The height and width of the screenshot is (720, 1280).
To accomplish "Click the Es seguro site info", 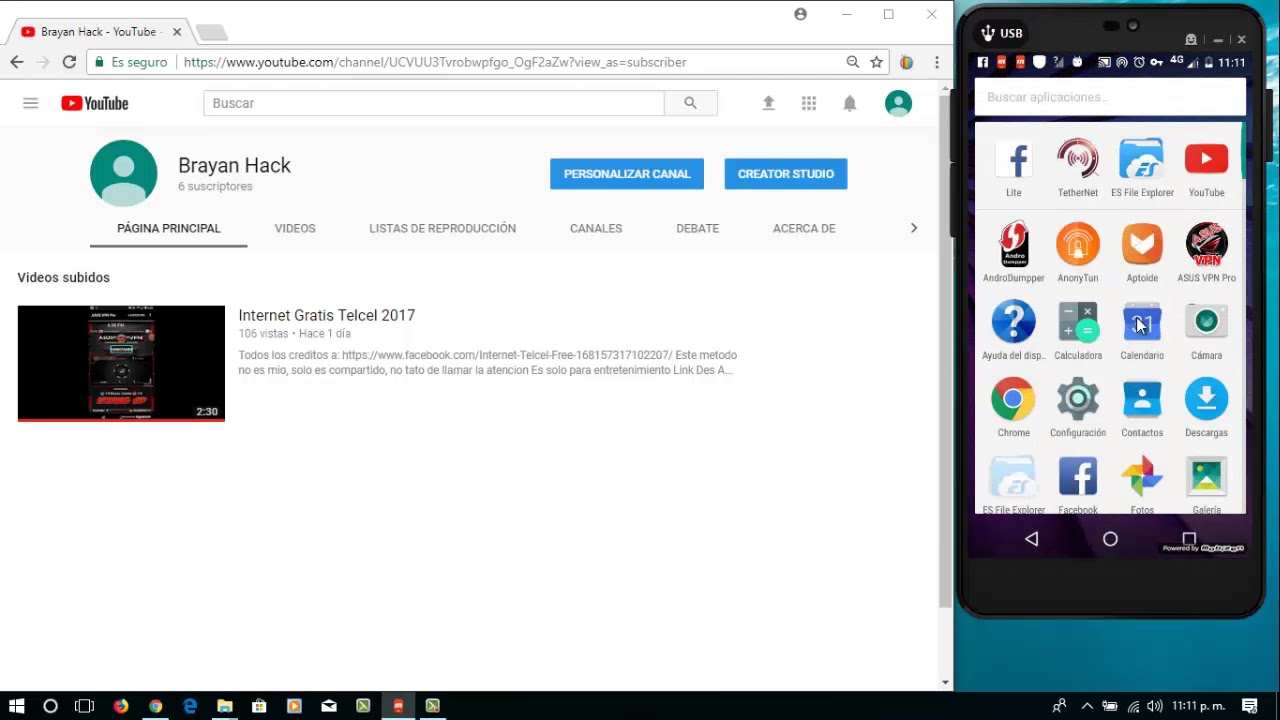I will (x=131, y=62).
